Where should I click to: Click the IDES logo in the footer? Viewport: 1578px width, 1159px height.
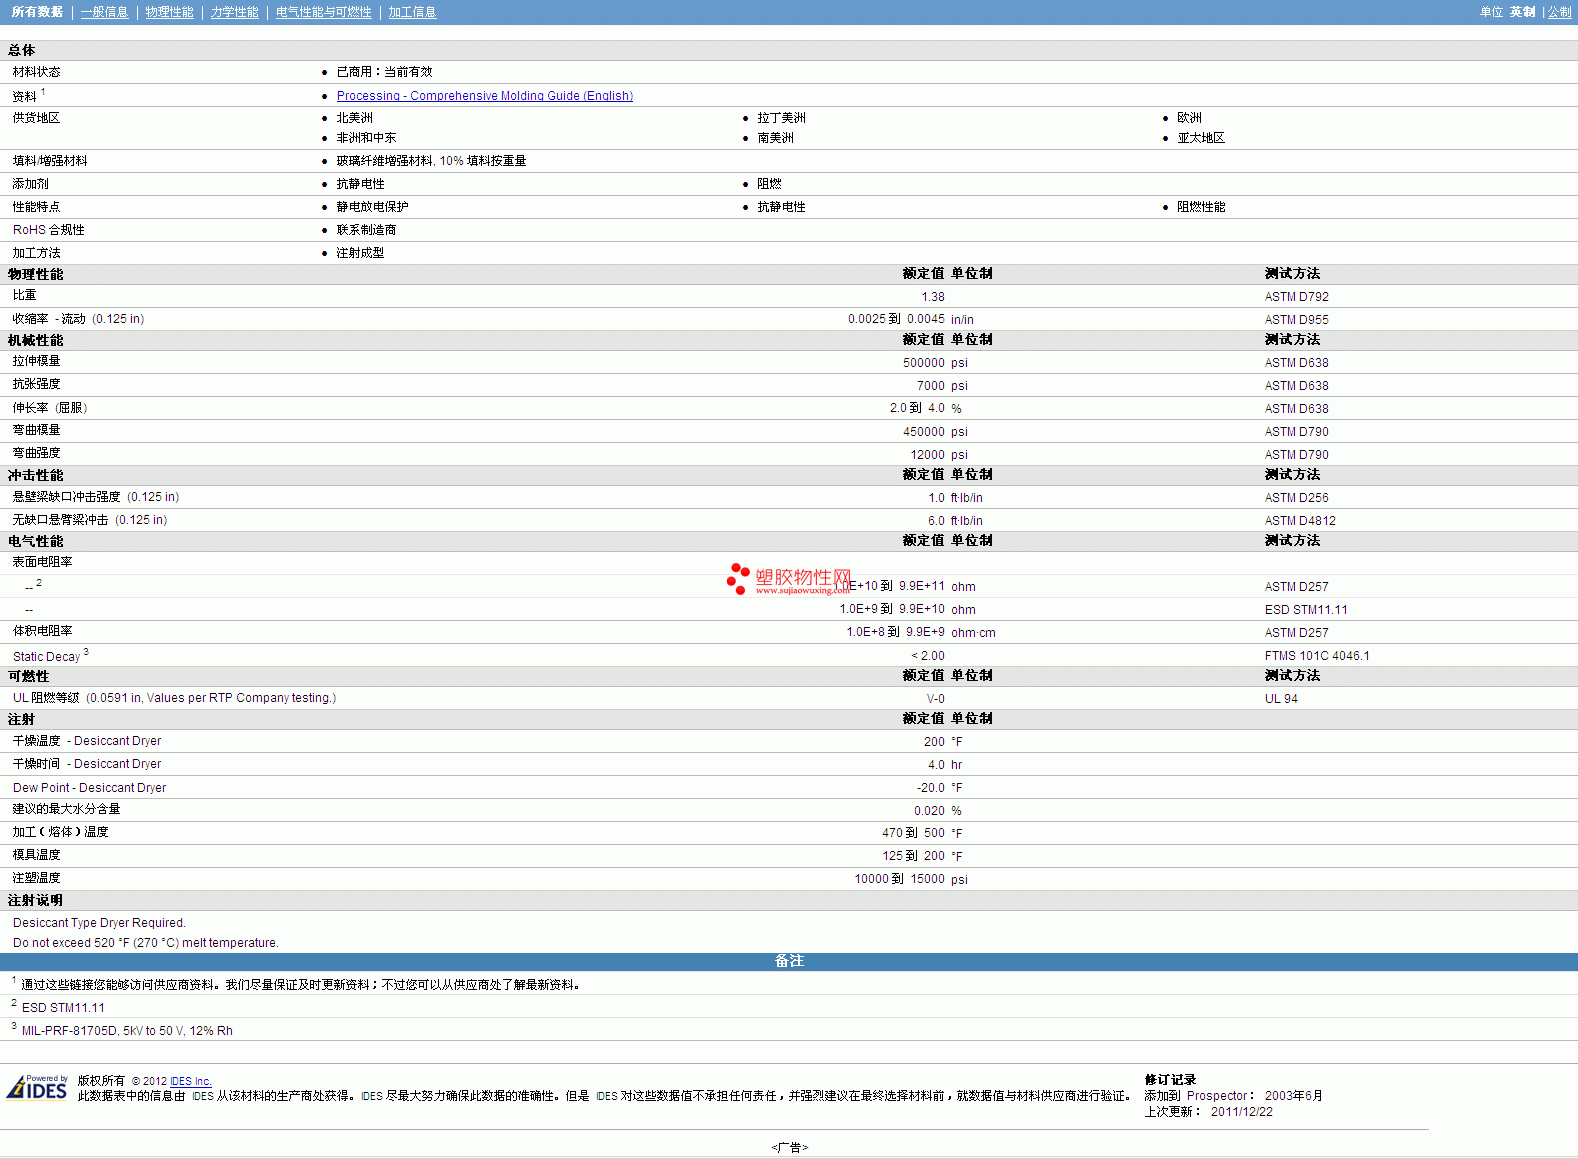point(38,1088)
